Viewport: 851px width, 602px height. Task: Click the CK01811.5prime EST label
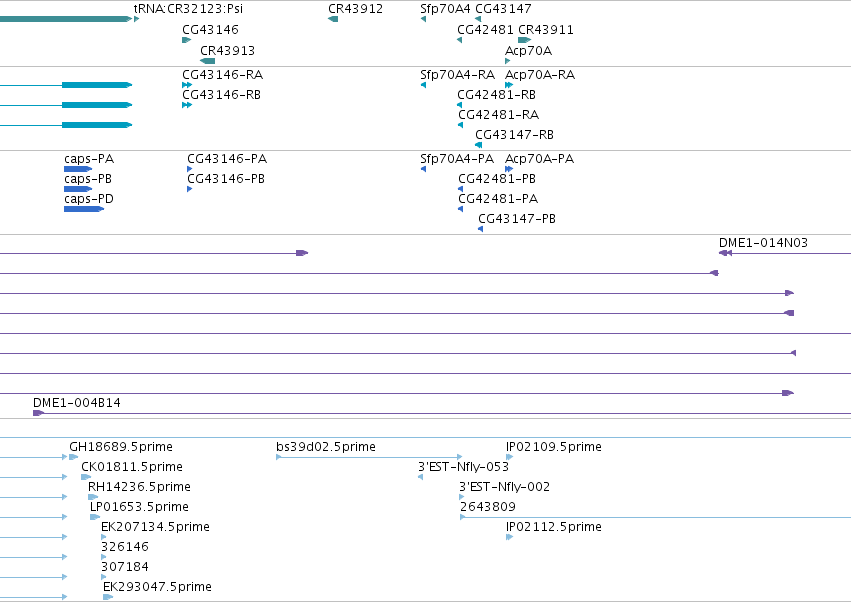(x=132, y=467)
